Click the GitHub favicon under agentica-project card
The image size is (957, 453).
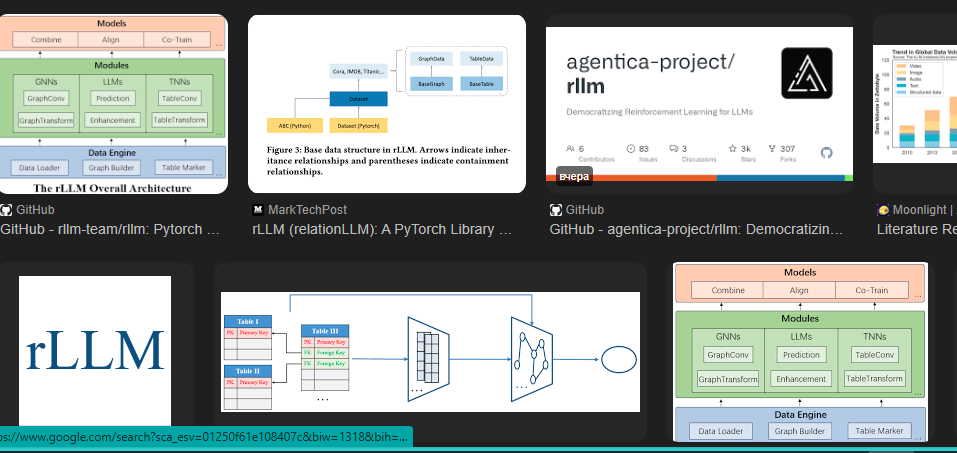(x=555, y=210)
